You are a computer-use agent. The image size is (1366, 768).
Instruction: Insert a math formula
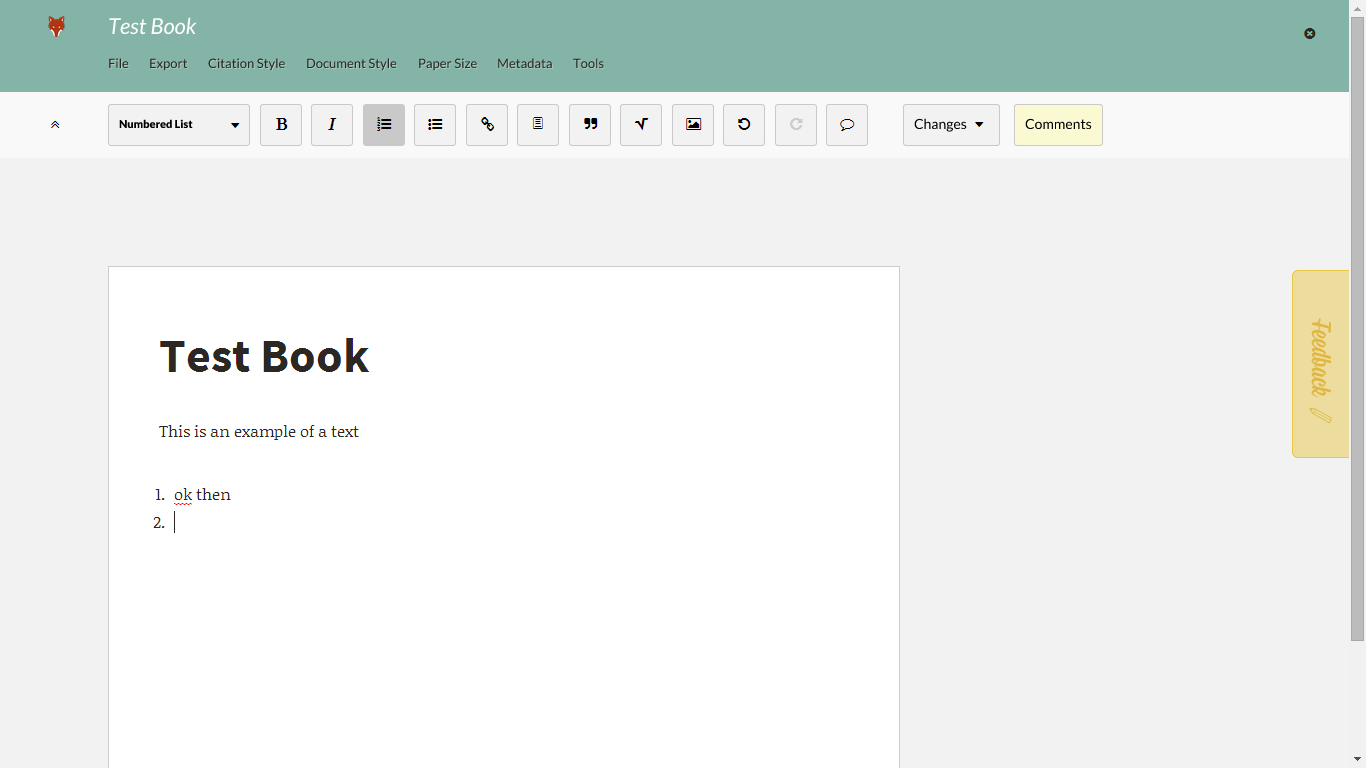[641, 125]
